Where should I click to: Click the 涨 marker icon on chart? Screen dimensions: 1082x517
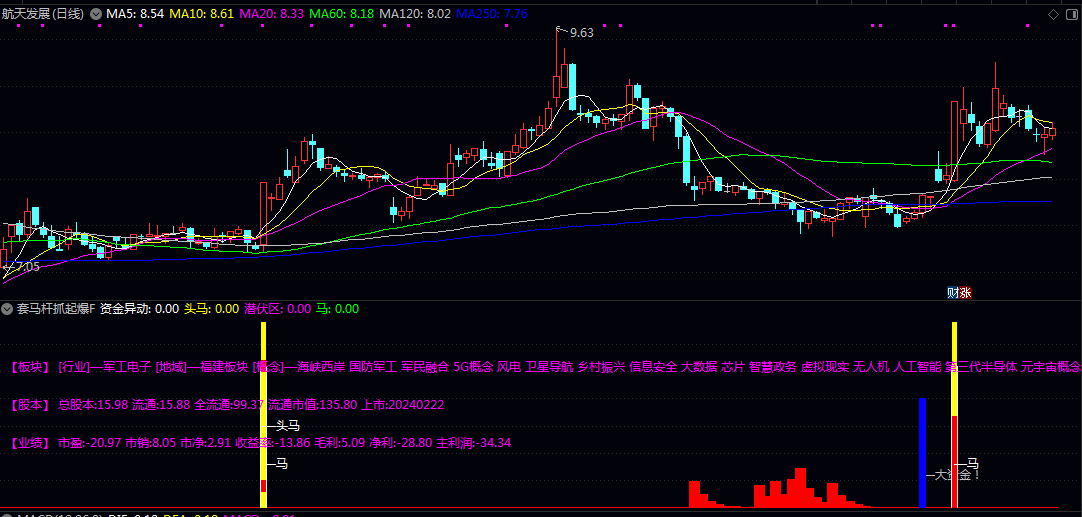[965, 293]
